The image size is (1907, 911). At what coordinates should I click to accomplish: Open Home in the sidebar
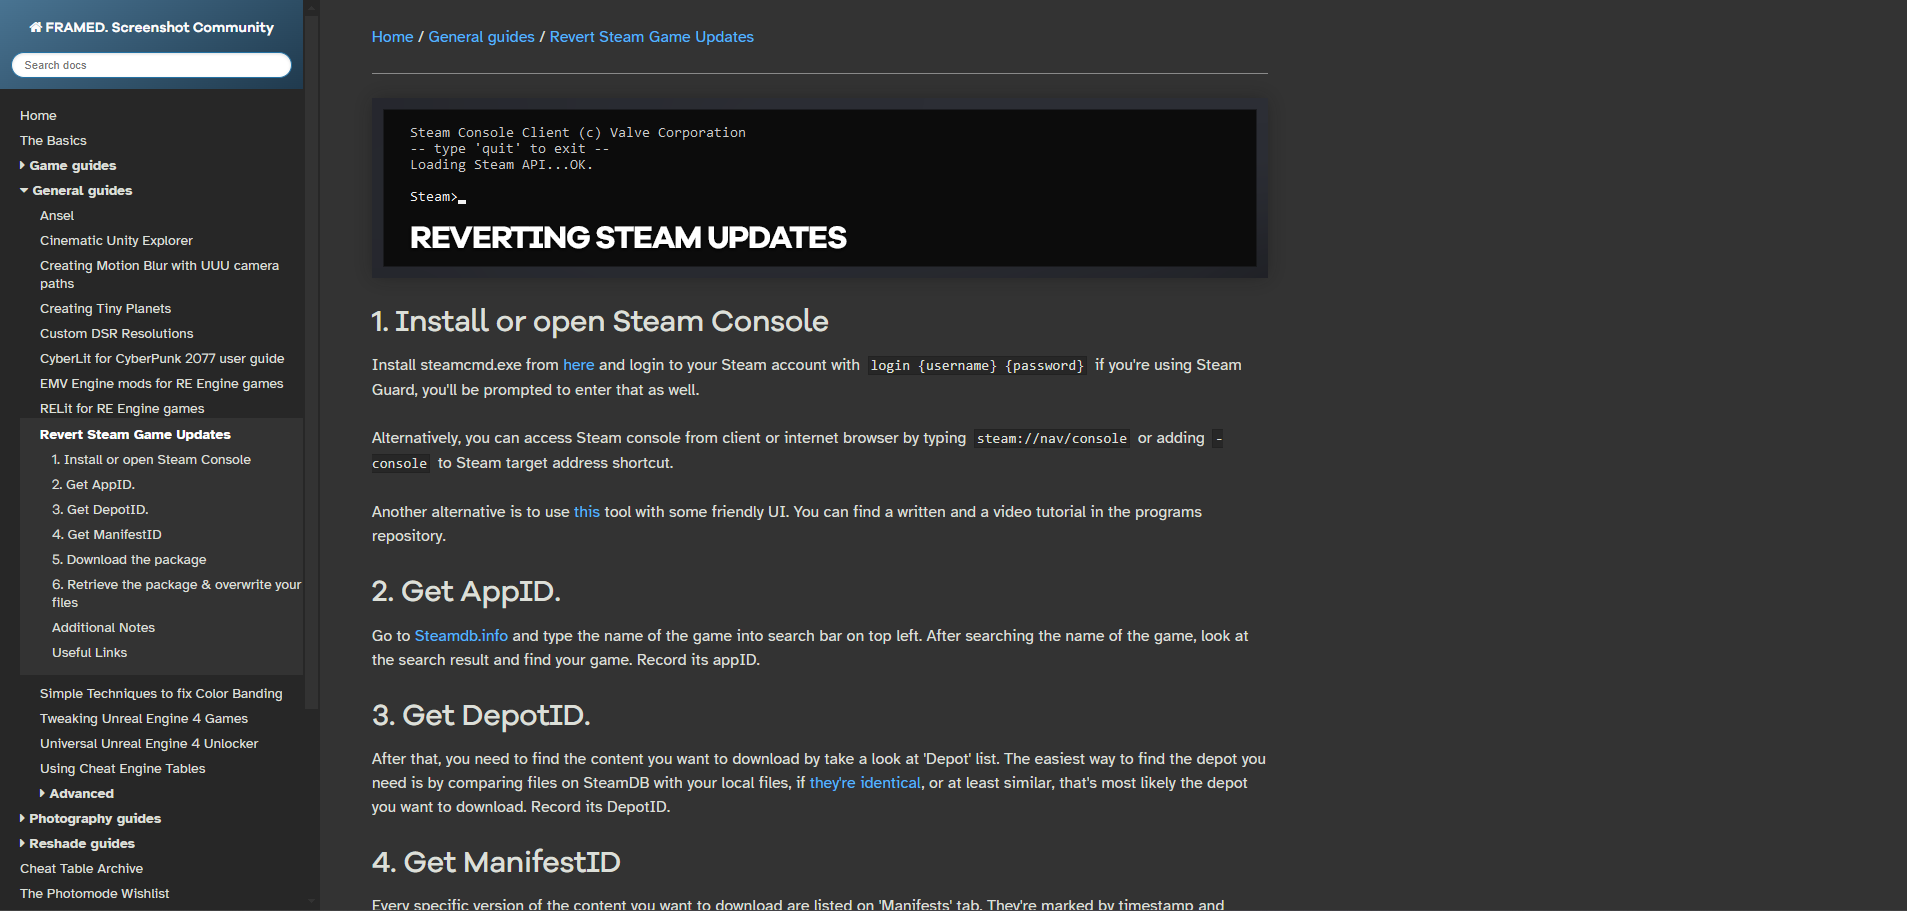pyautogui.click(x=38, y=116)
